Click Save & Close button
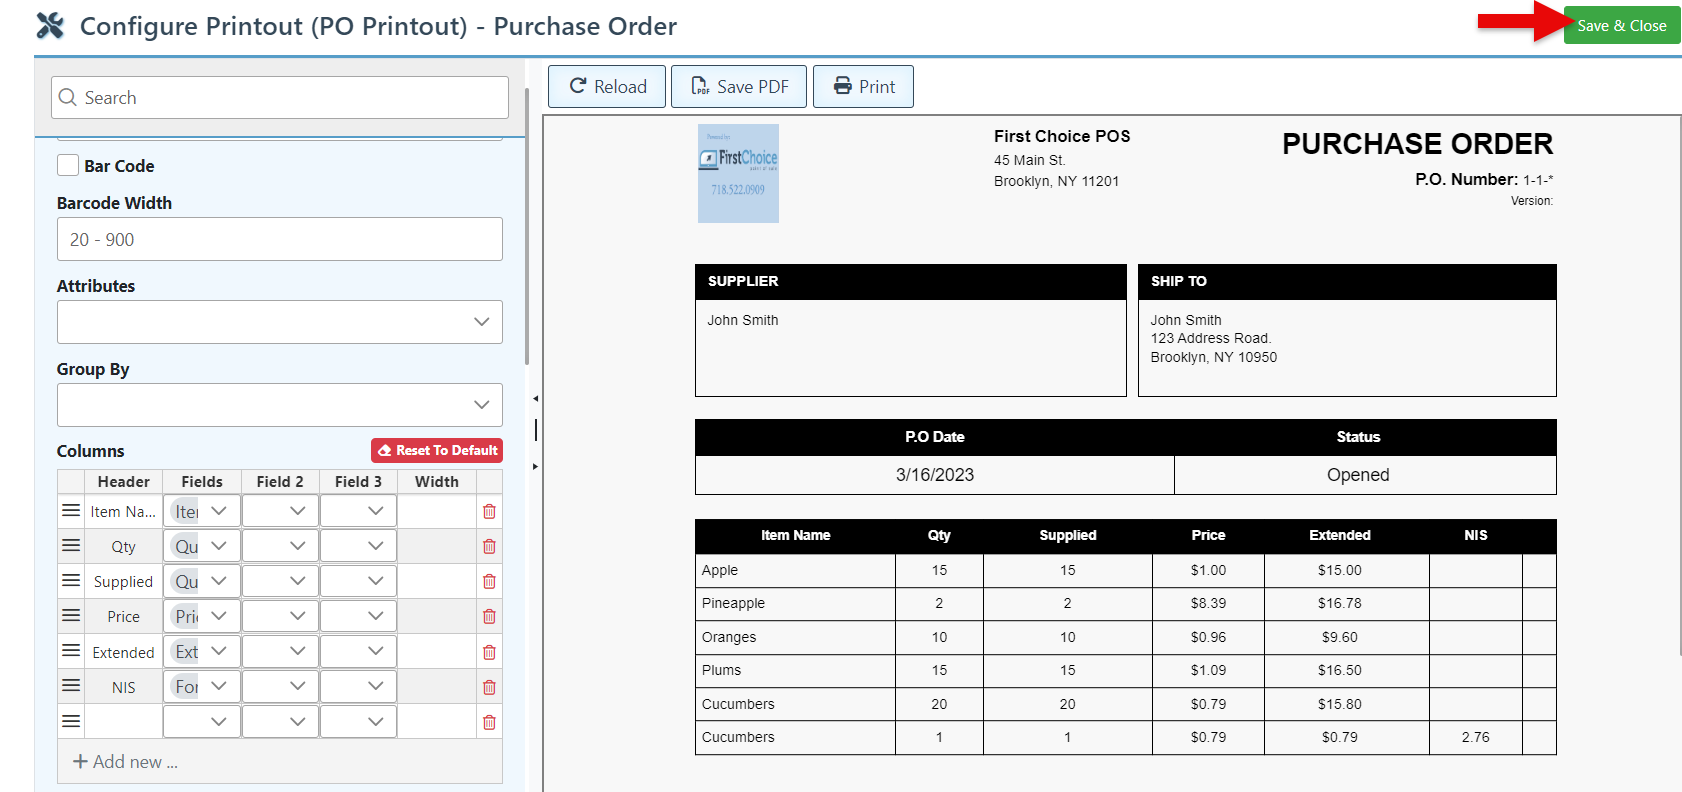 pos(1621,26)
